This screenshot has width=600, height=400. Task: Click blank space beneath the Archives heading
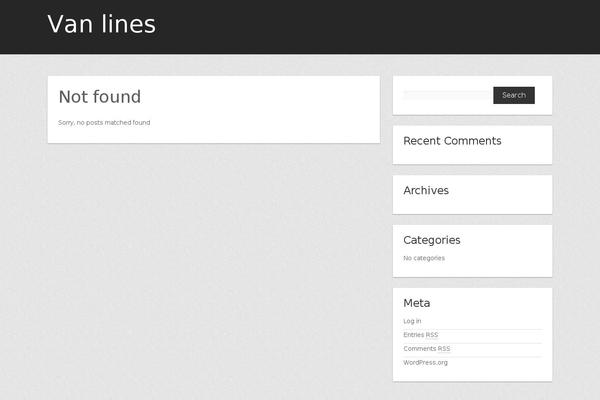pyautogui.click(x=471, y=205)
